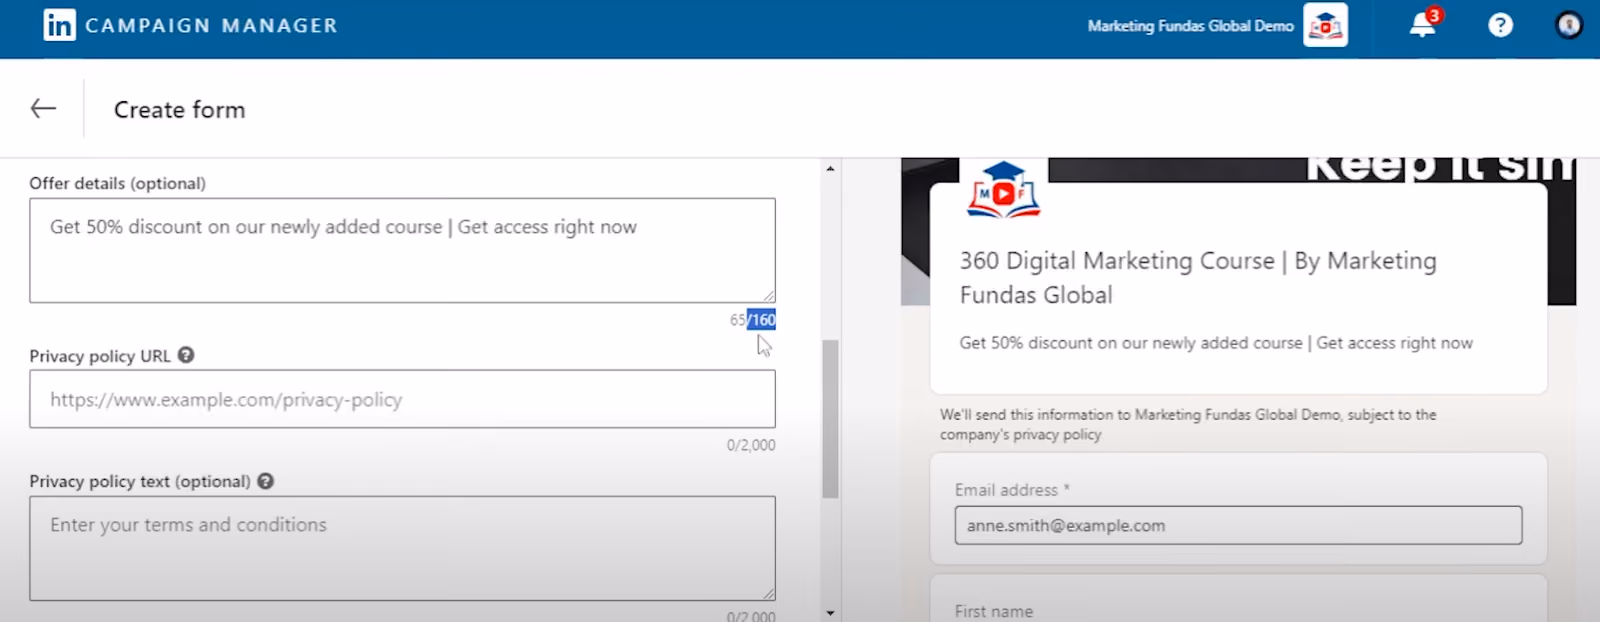Click the preview offer text about 50% discount
This screenshot has width=1600, height=622.
click(1216, 343)
